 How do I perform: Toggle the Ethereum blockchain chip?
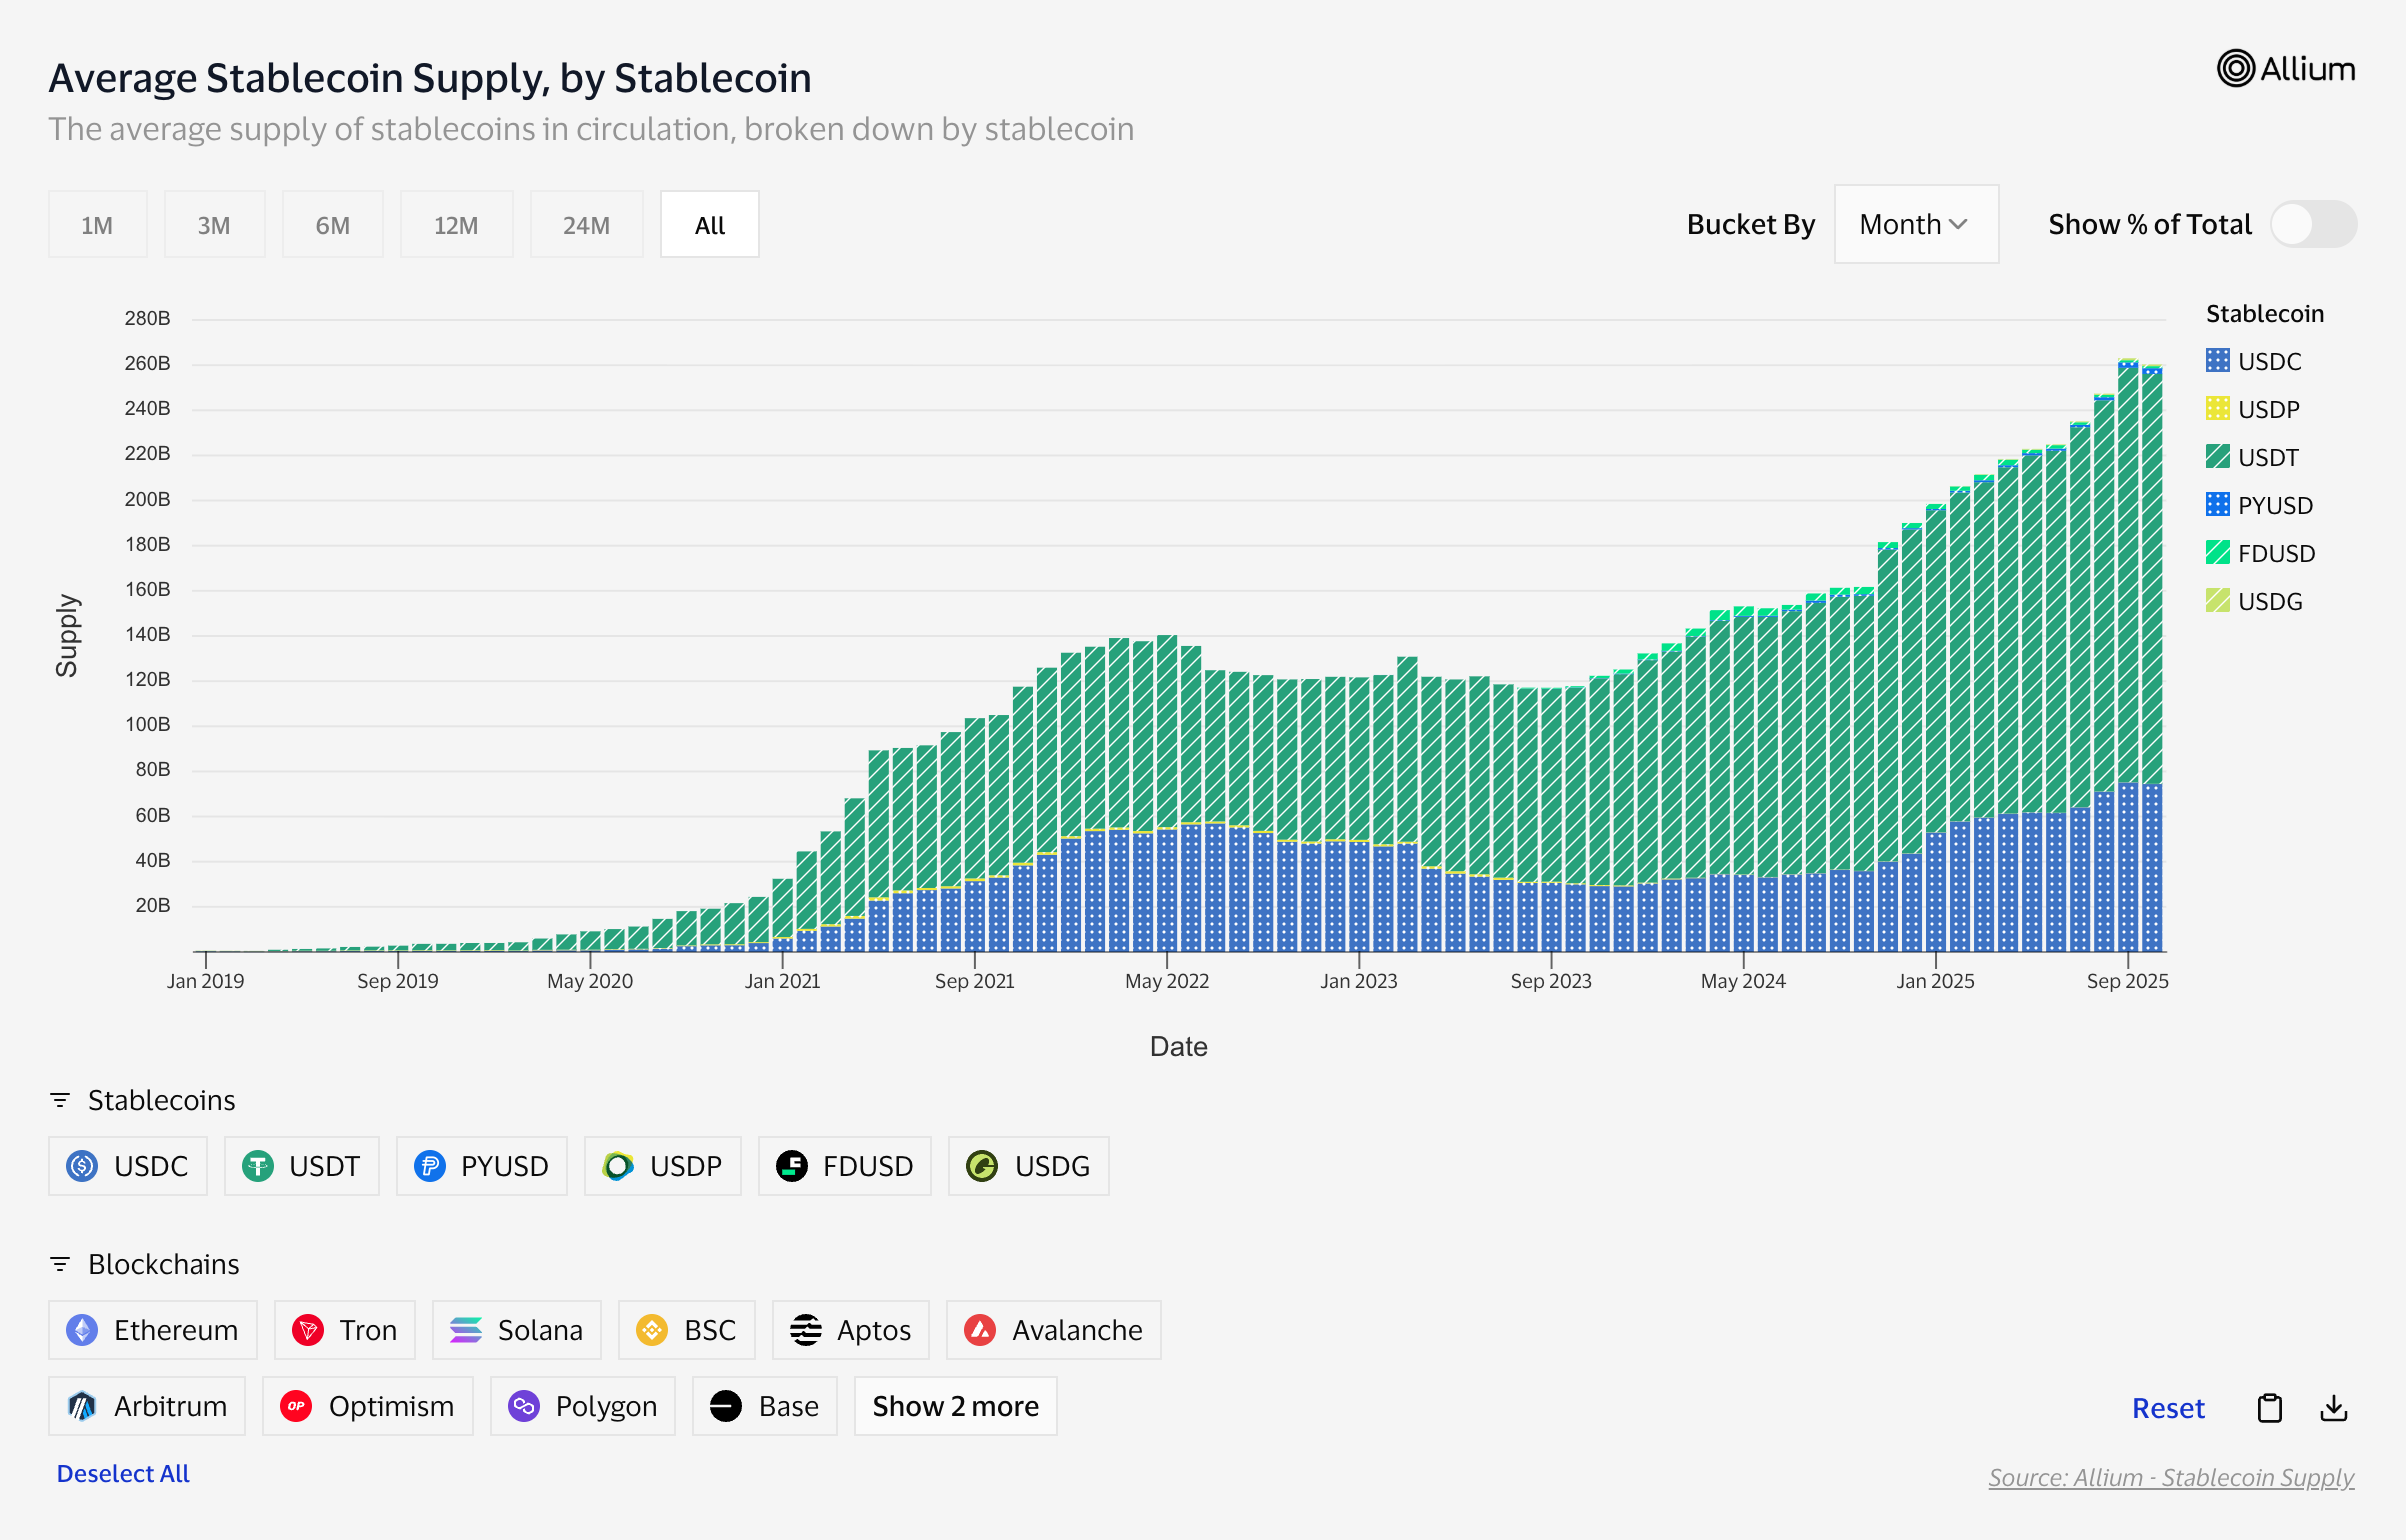[153, 1330]
